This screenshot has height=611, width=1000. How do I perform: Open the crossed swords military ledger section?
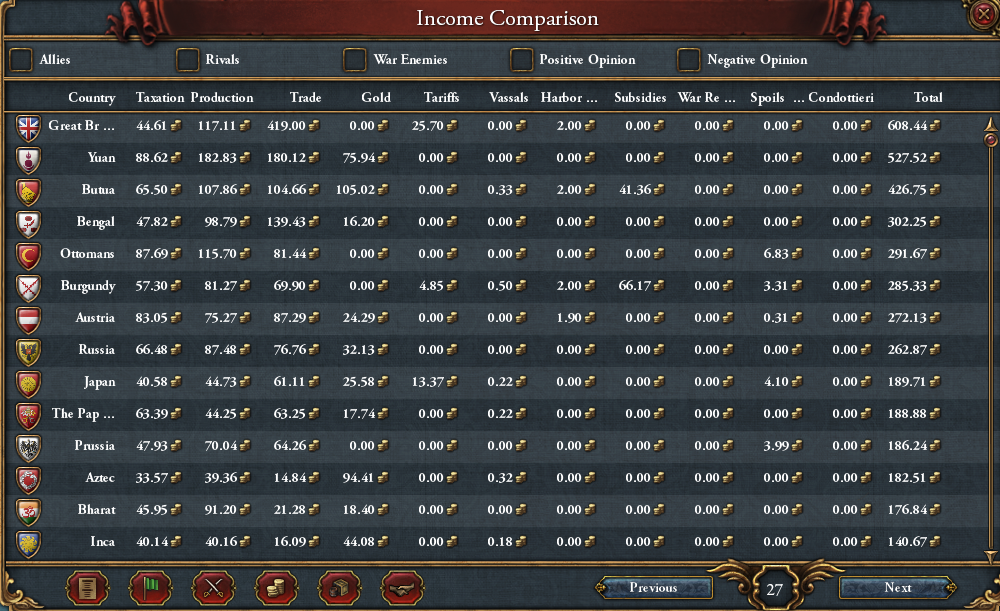(x=213, y=588)
